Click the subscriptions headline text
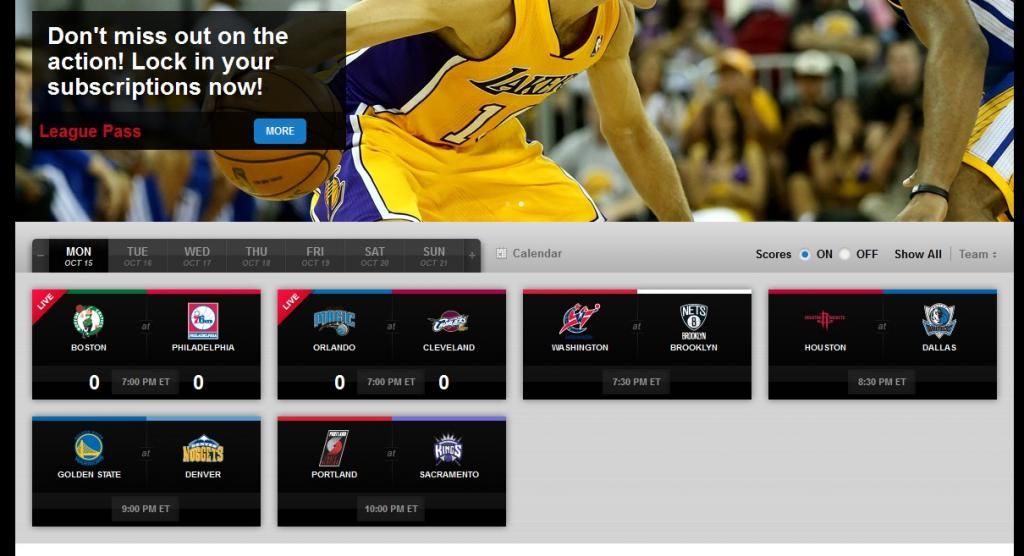The width and height of the screenshot is (1024, 556). pyautogui.click(x=168, y=61)
